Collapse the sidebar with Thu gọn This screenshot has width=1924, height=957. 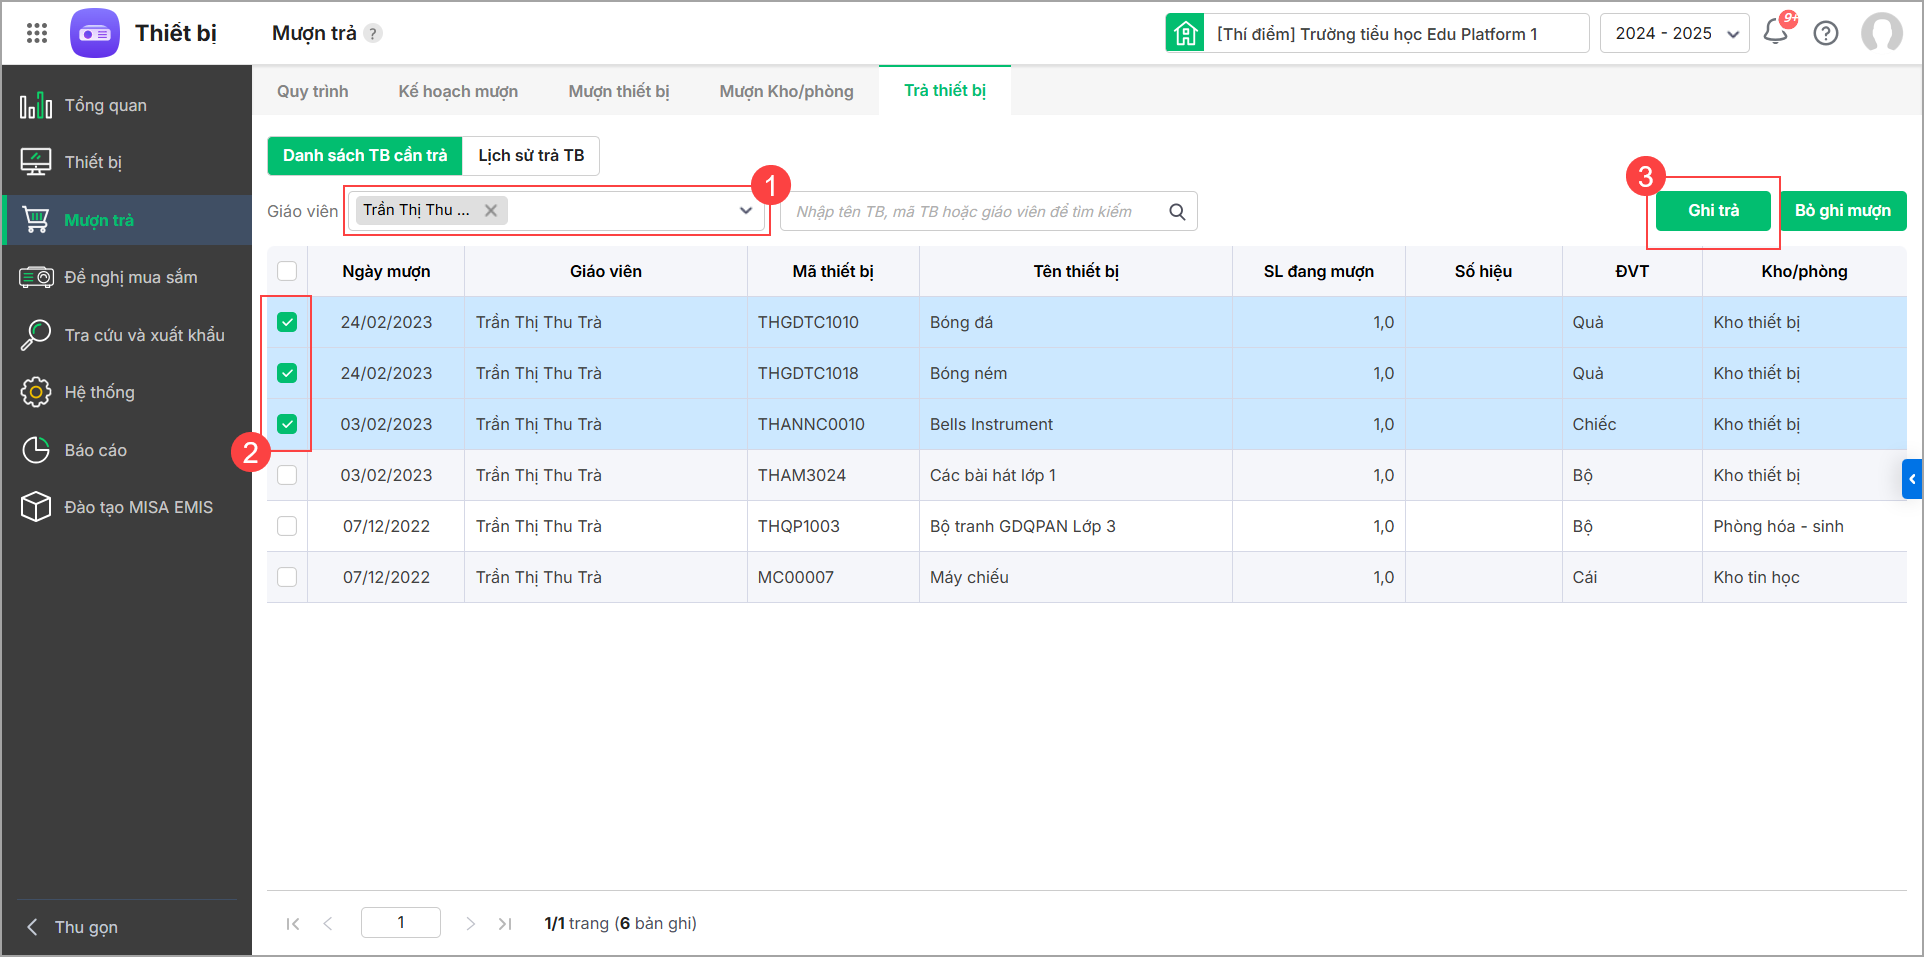tap(72, 927)
